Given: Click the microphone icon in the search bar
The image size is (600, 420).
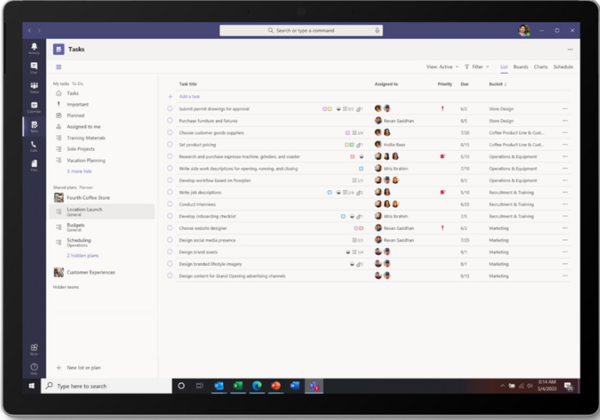Looking at the screenshot, I should 377,30.
